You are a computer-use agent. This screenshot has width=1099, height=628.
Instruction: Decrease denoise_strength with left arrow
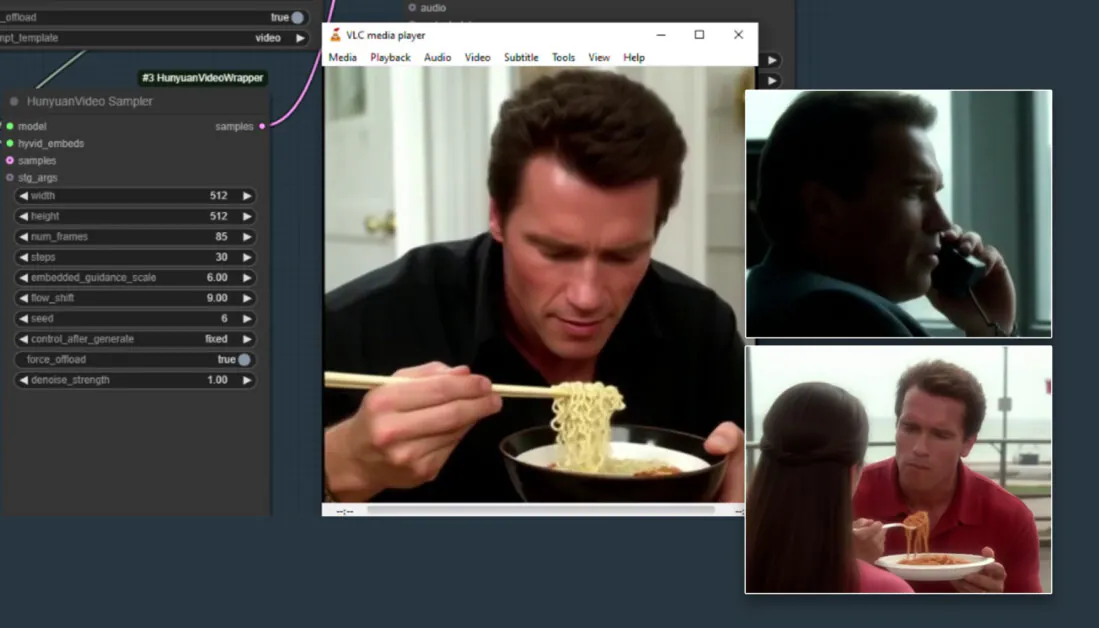[23, 380]
